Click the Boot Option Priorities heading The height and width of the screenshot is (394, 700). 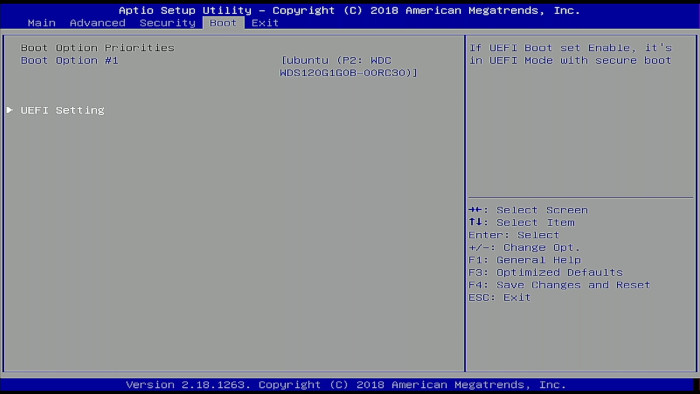coord(98,48)
